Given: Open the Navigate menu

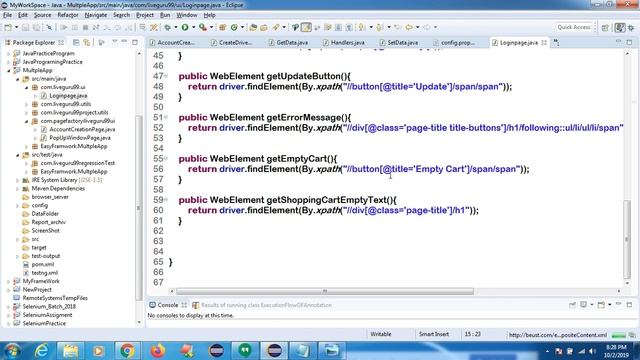Looking at the screenshot, I should [96, 15].
